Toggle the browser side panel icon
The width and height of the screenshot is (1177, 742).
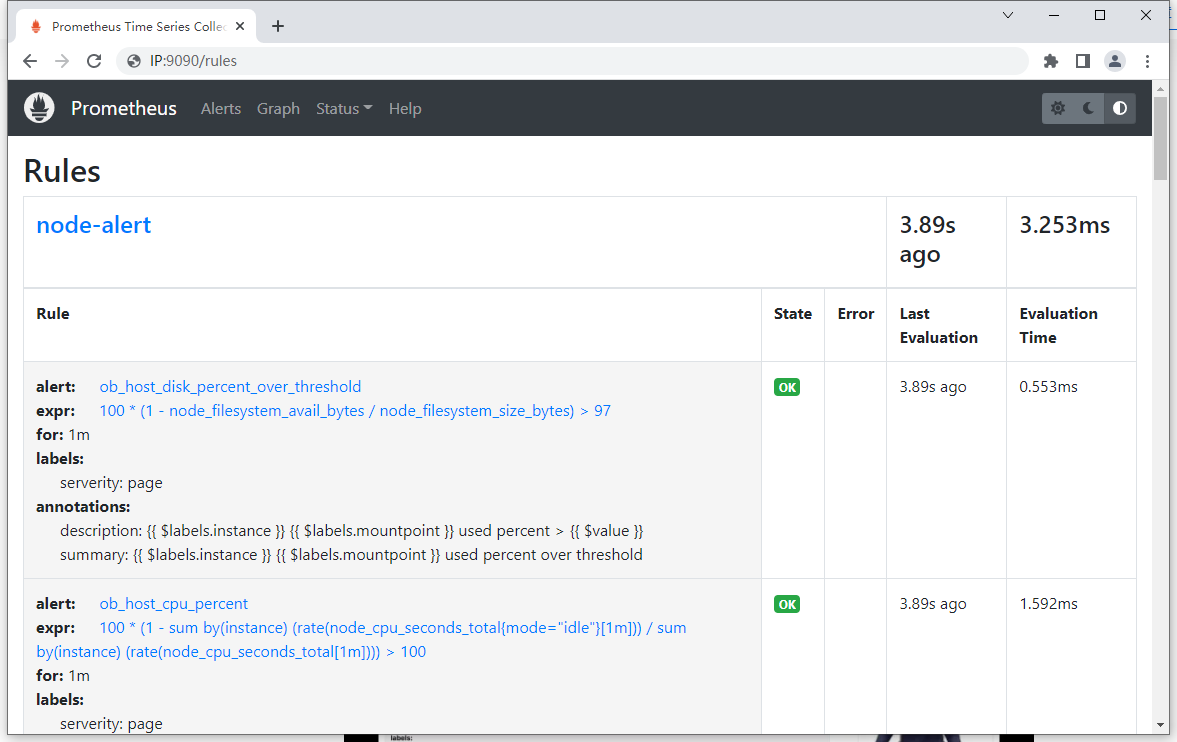click(x=1082, y=61)
